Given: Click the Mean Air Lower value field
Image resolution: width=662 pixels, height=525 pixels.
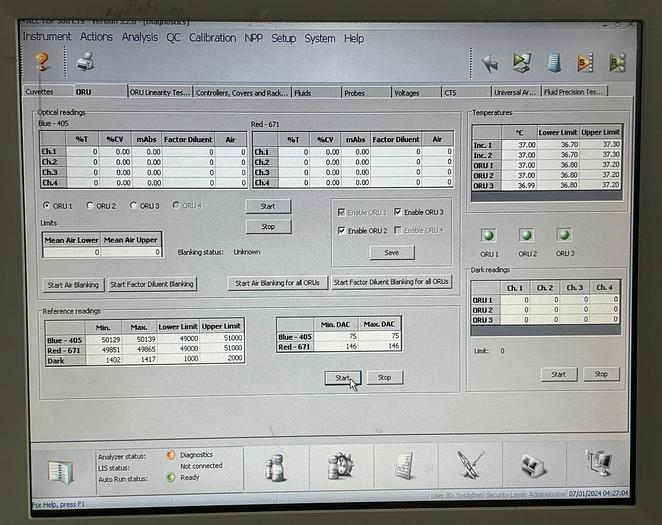Looking at the screenshot, I should tap(72, 252).
